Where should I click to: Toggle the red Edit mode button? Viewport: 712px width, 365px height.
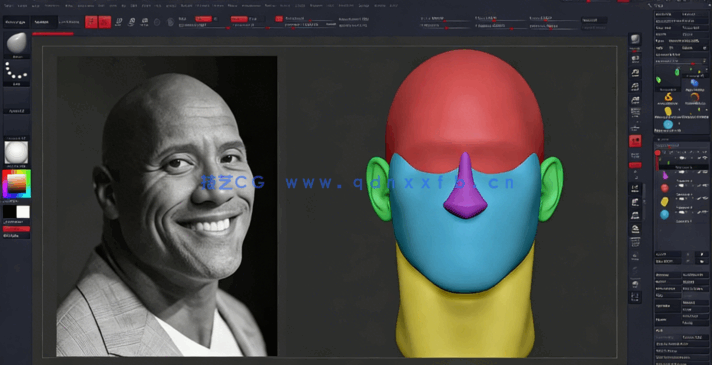tap(91, 22)
